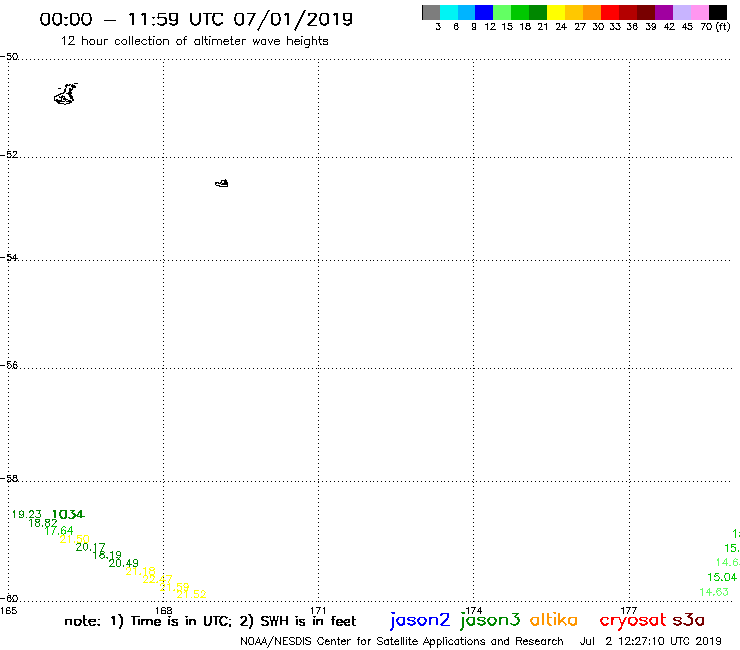
Task: Click the wave height value 19.23
Action: (x=26, y=514)
